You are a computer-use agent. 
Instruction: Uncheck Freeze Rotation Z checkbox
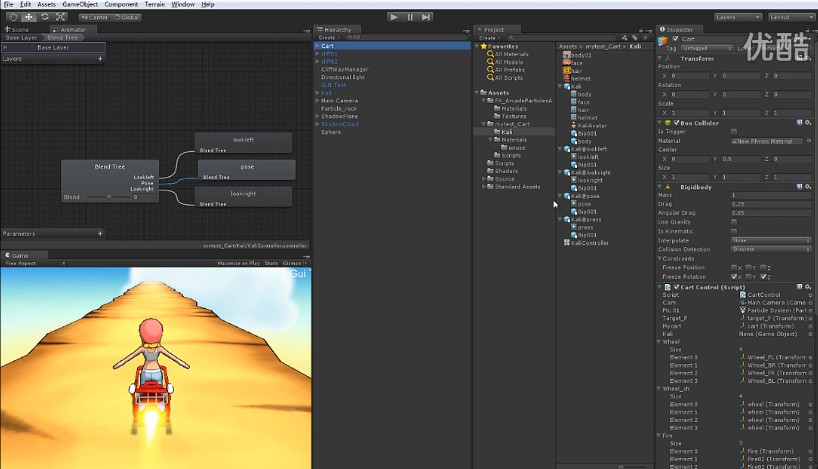point(763,276)
